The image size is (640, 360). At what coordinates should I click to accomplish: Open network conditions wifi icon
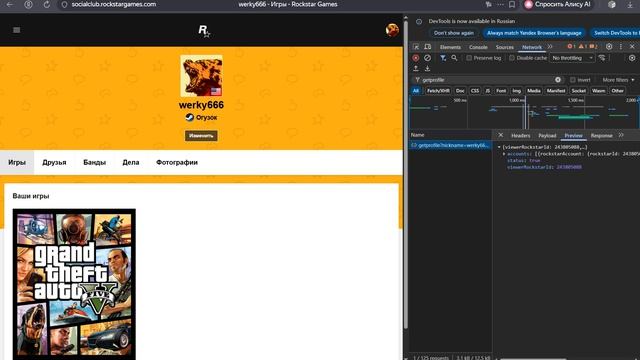click(x=602, y=58)
